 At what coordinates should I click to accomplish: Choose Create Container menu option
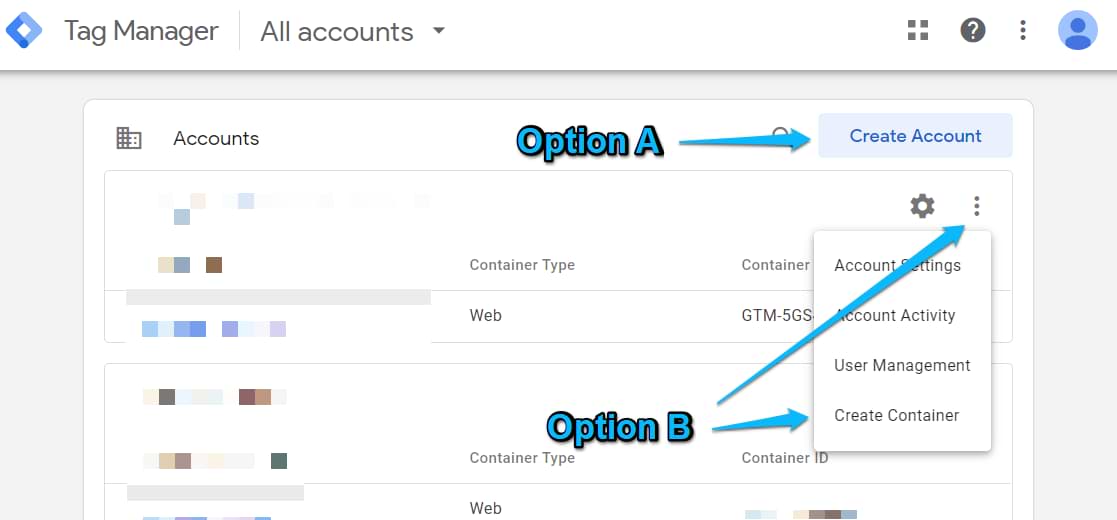[x=896, y=416]
